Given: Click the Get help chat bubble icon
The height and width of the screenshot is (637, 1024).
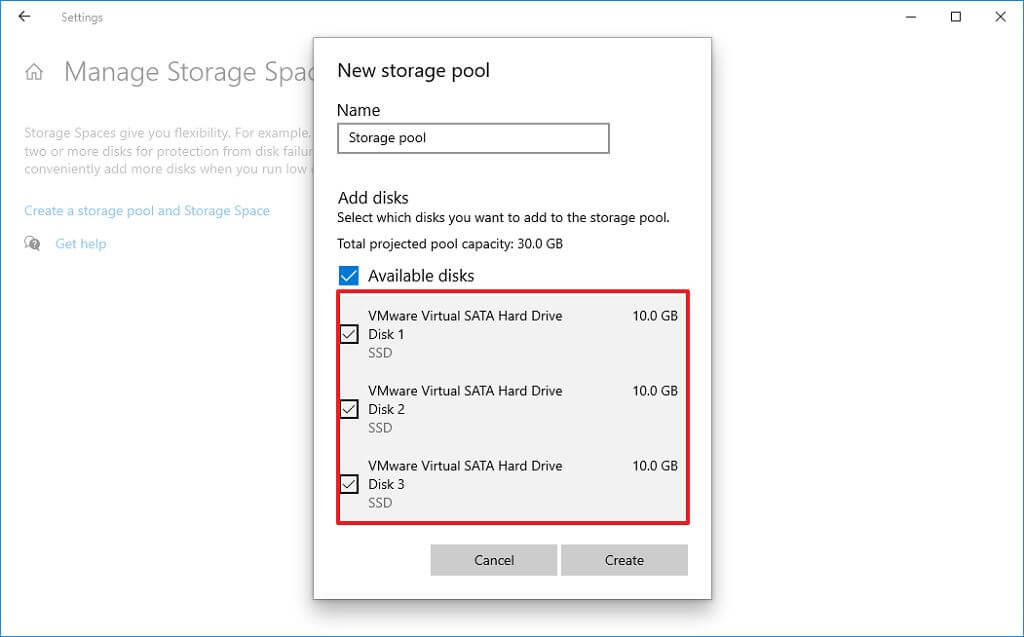Looking at the screenshot, I should (x=33, y=244).
